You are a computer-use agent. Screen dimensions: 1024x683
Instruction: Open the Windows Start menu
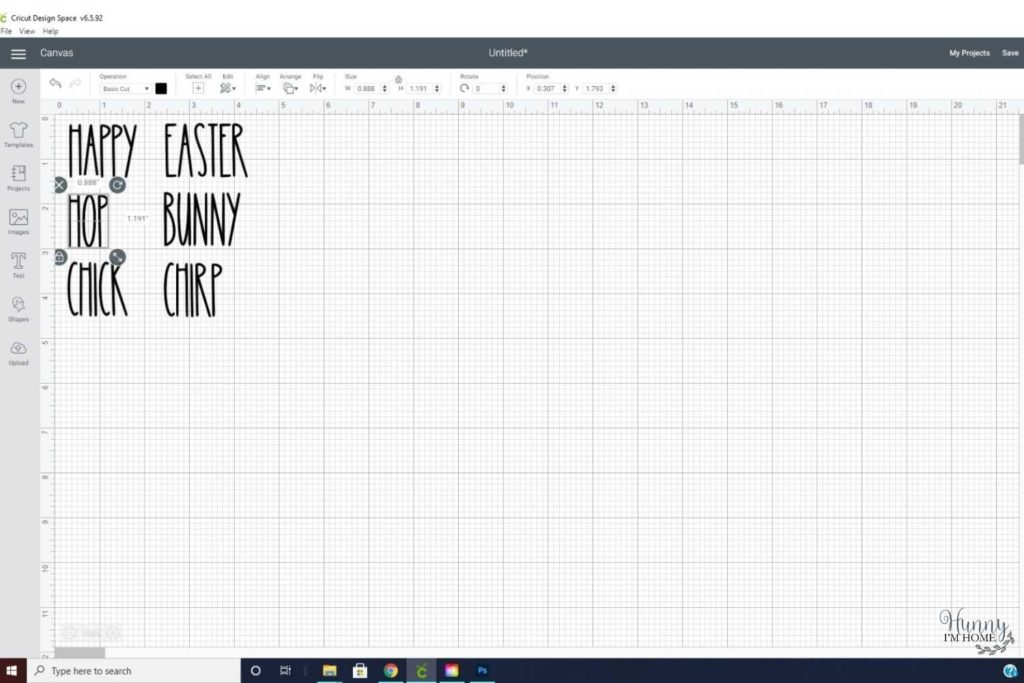click(x=12, y=671)
